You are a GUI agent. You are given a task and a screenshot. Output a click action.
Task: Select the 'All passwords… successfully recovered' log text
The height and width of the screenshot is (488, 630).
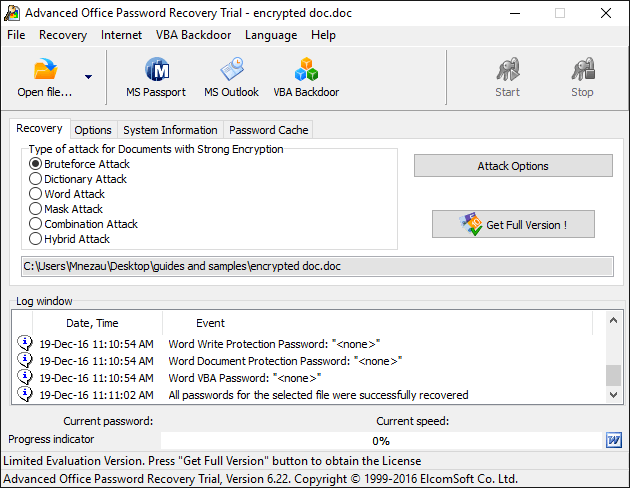(x=318, y=395)
